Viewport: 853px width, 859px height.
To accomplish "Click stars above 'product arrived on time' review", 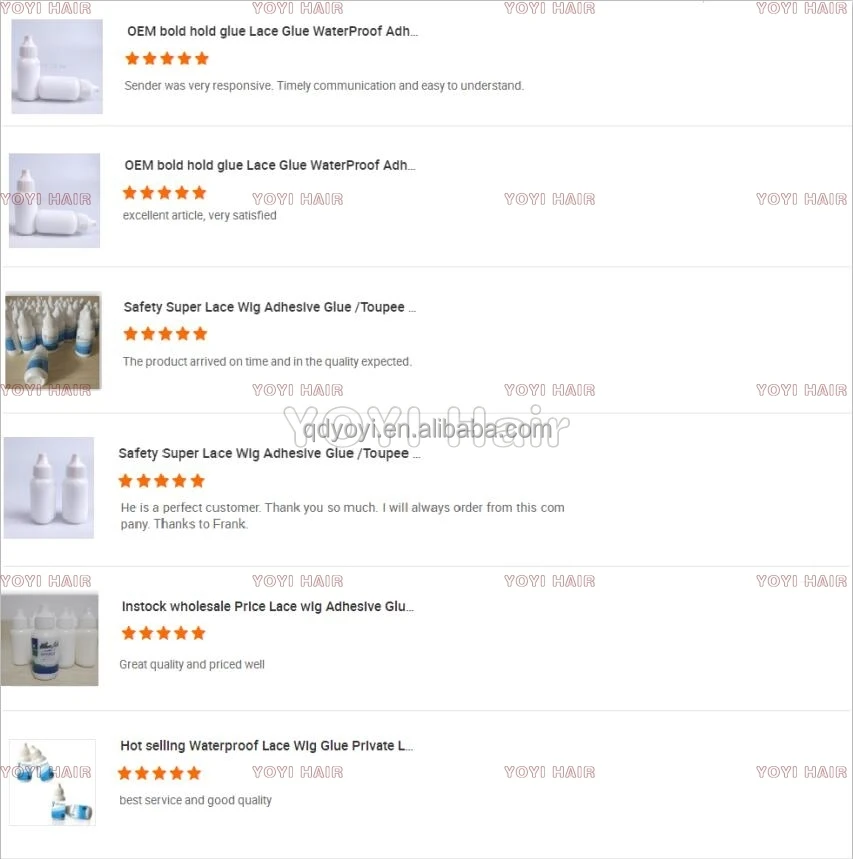I will 165,334.
